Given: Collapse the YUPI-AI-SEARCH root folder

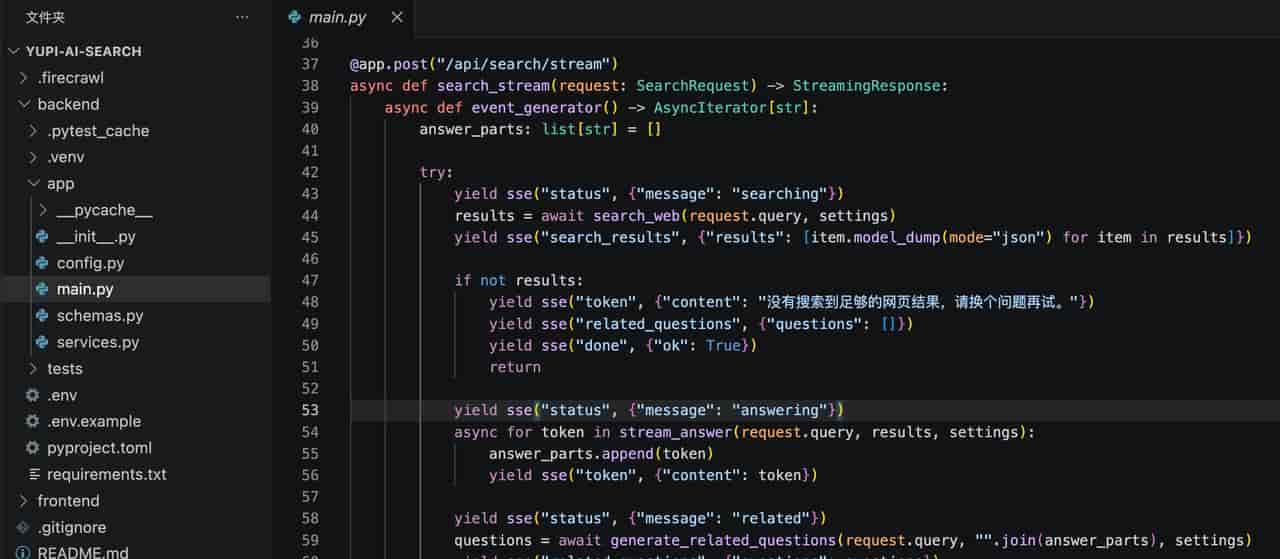Looking at the screenshot, I should pyautogui.click(x=14, y=51).
